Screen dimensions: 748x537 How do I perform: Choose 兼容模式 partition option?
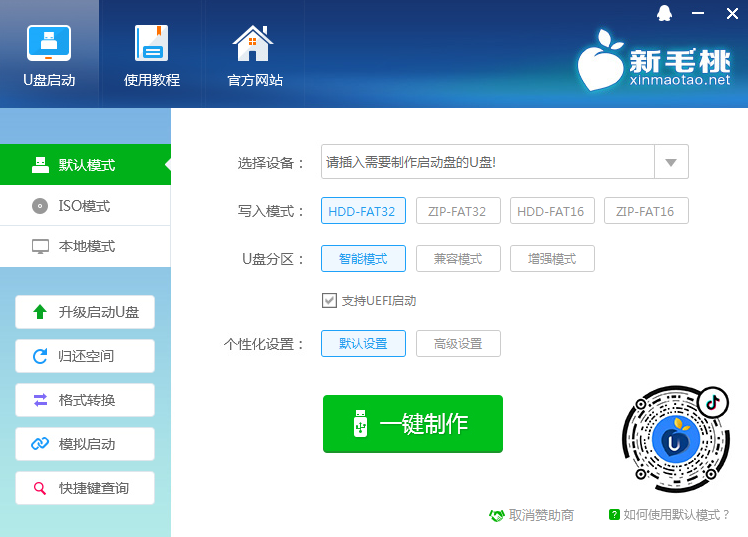pyautogui.click(x=457, y=259)
